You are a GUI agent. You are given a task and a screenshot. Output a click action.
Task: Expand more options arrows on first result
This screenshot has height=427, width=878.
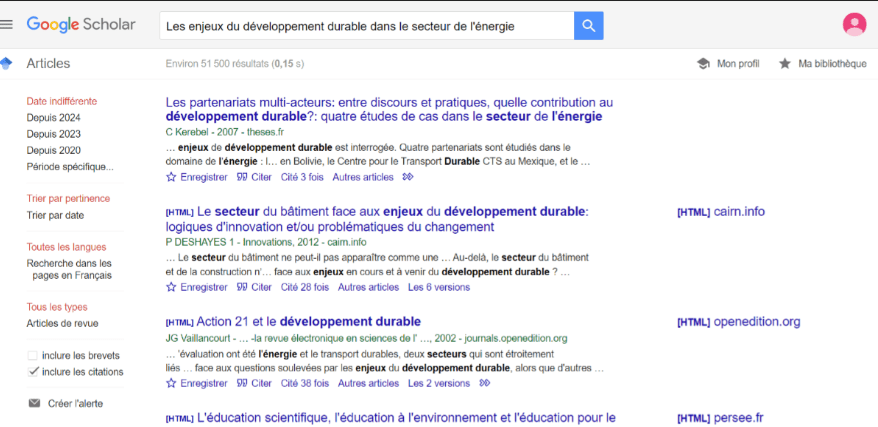408,177
